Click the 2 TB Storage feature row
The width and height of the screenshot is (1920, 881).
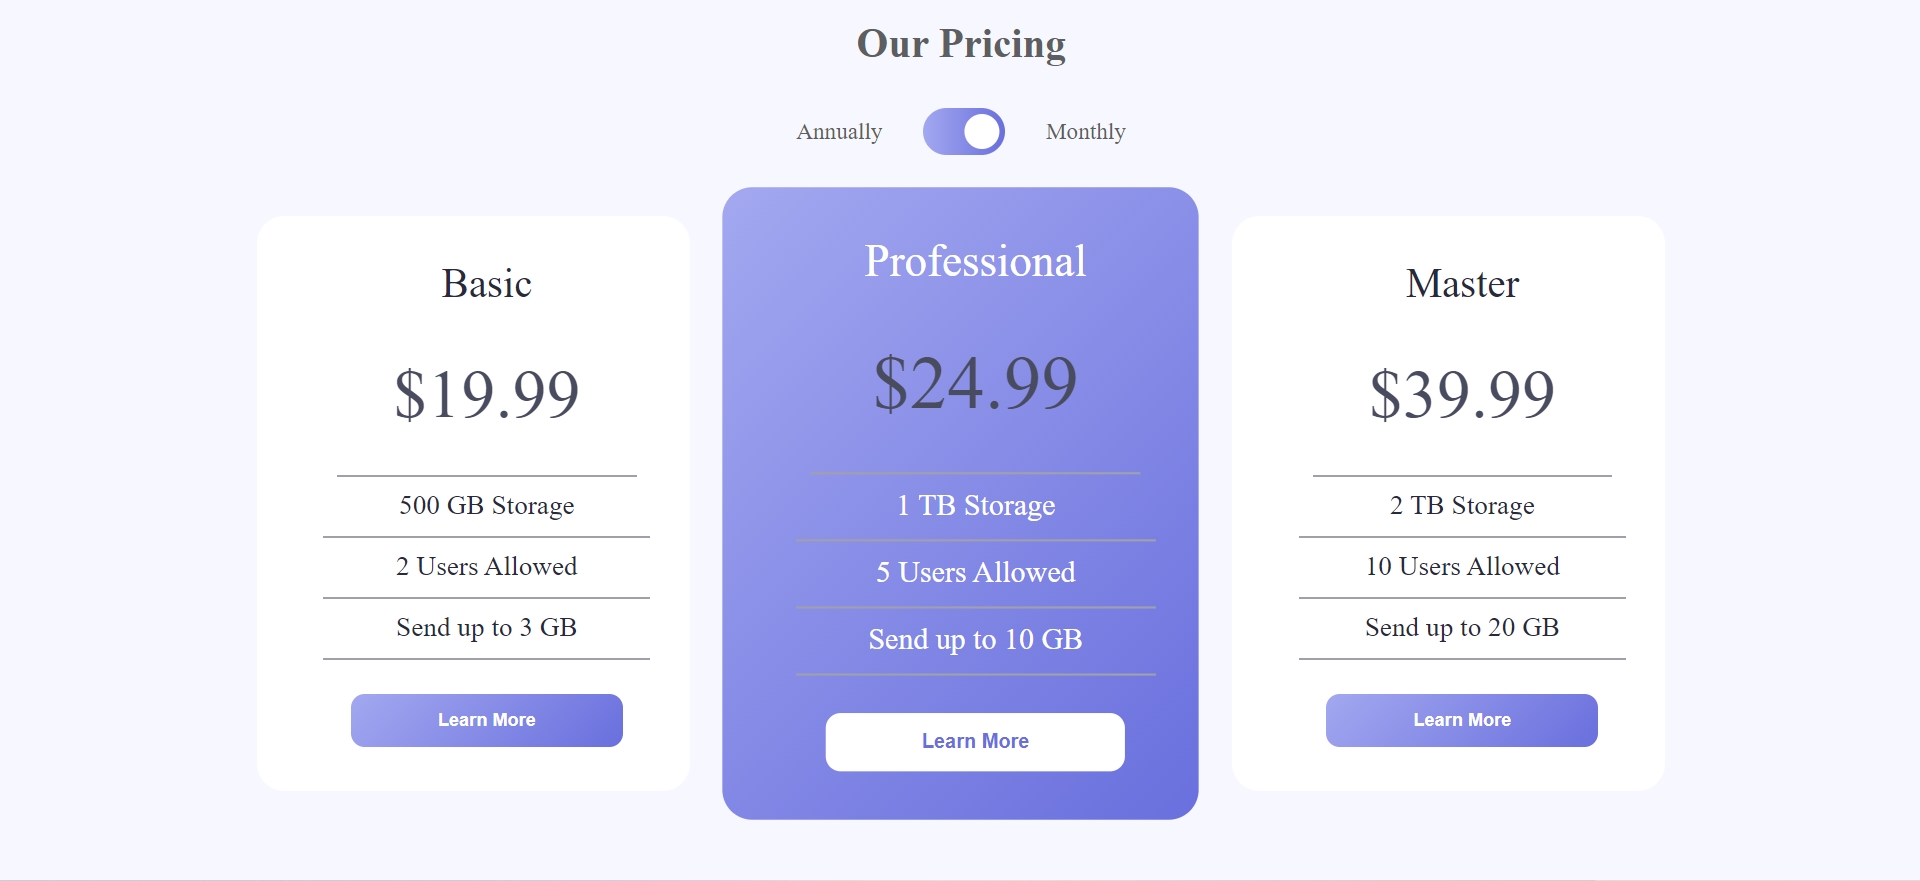pyautogui.click(x=1461, y=505)
